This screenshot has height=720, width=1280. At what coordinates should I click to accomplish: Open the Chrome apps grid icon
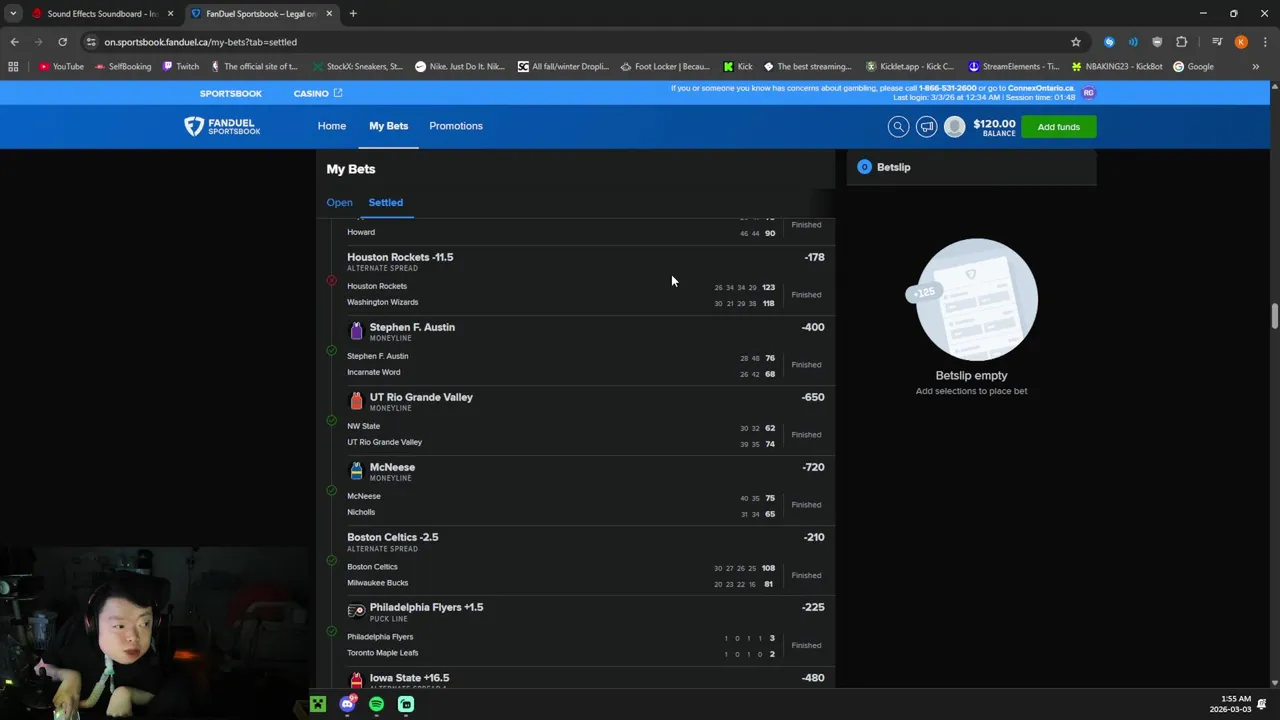pyautogui.click(x=13, y=67)
